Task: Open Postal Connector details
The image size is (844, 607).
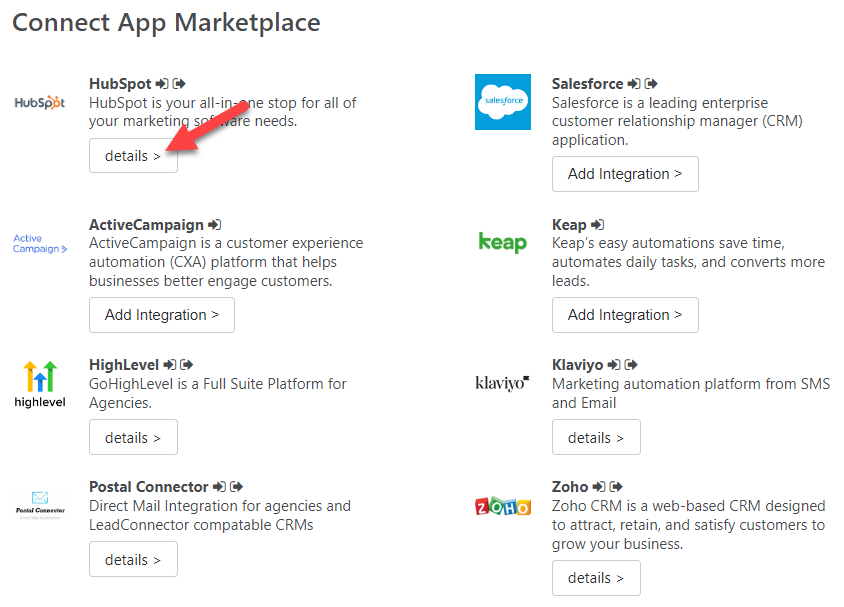Action: click(133, 560)
